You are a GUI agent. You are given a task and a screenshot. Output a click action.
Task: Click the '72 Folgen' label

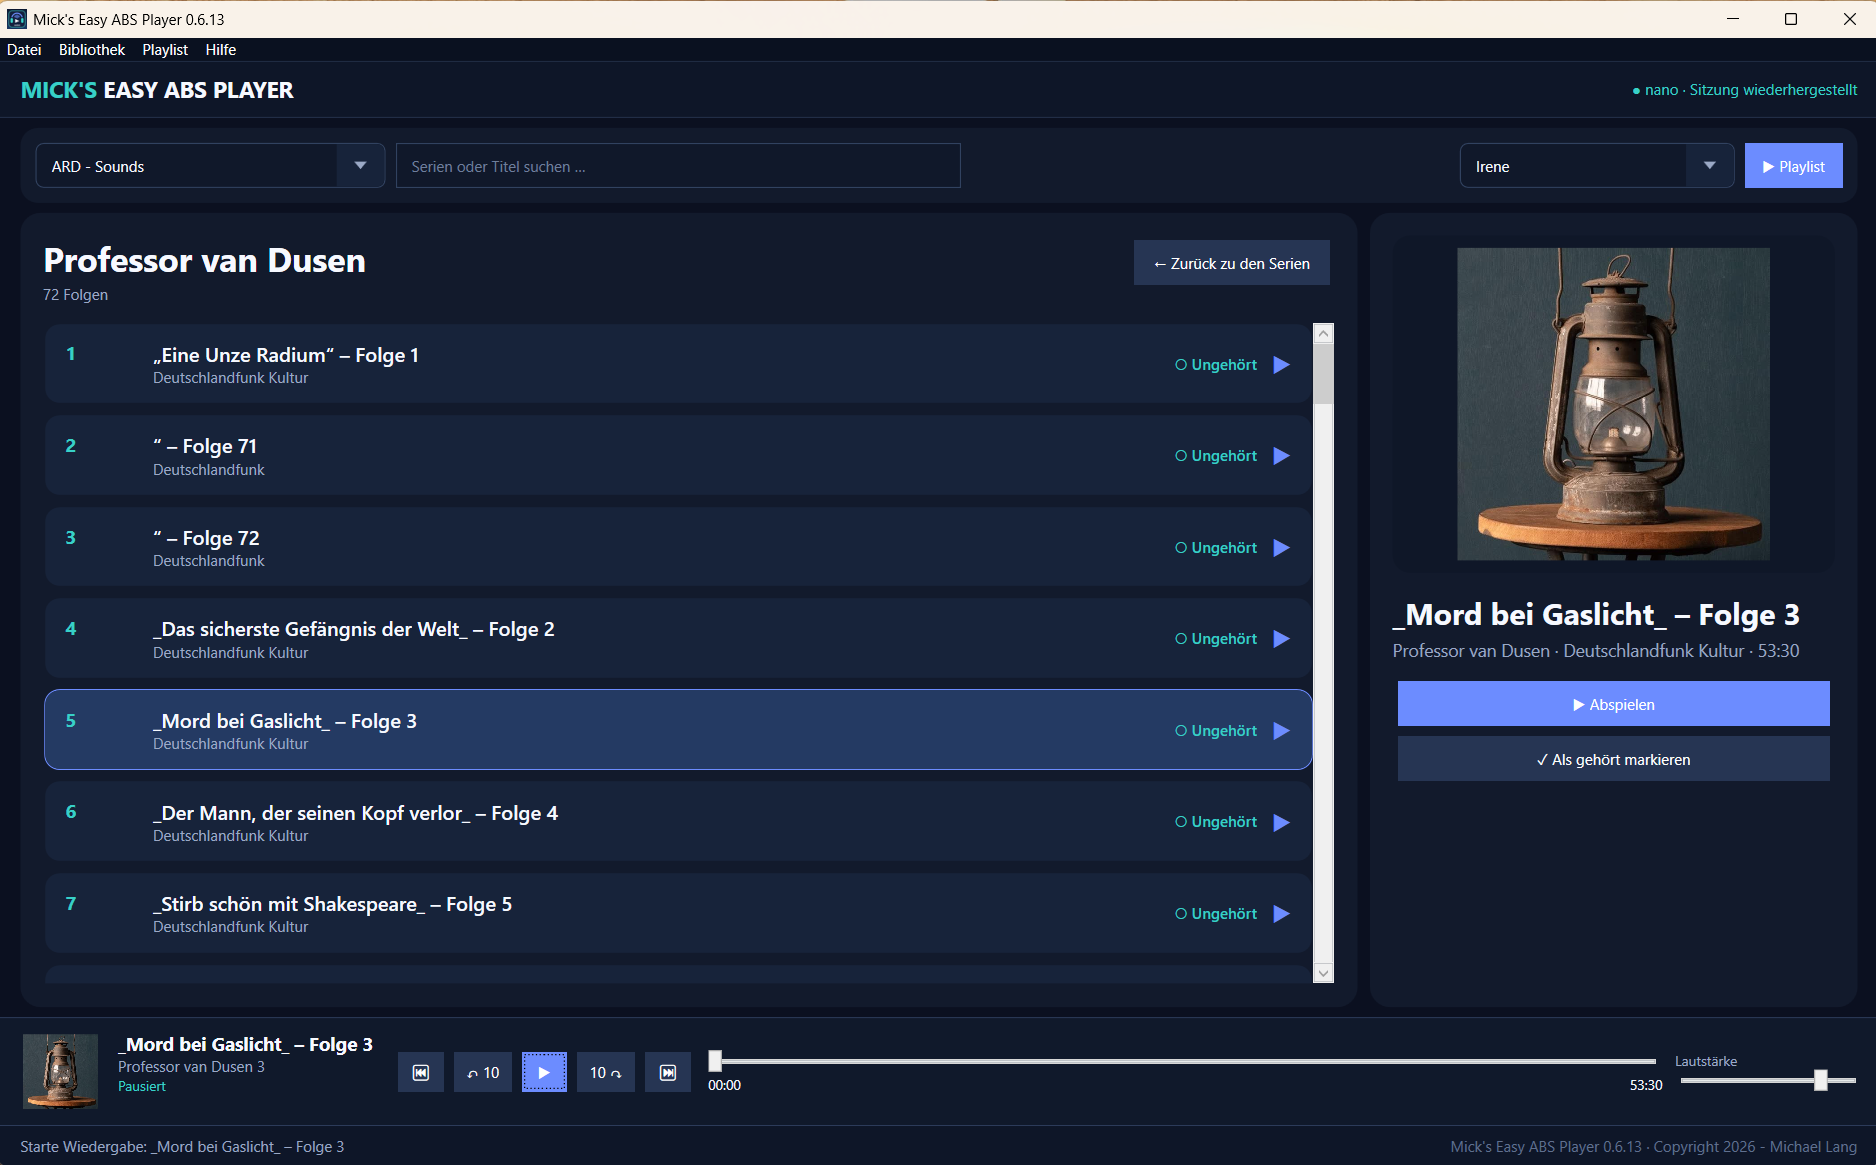coord(75,295)
